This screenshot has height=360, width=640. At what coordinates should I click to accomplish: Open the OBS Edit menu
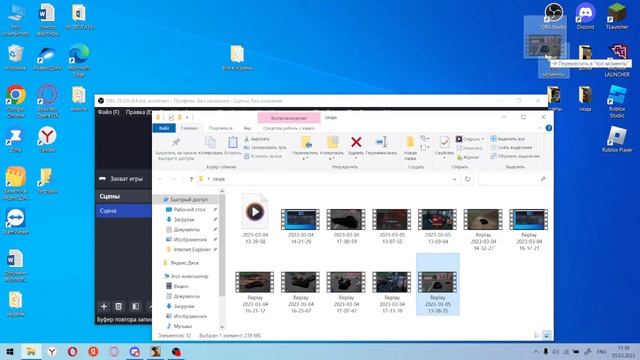click(138, 112)
